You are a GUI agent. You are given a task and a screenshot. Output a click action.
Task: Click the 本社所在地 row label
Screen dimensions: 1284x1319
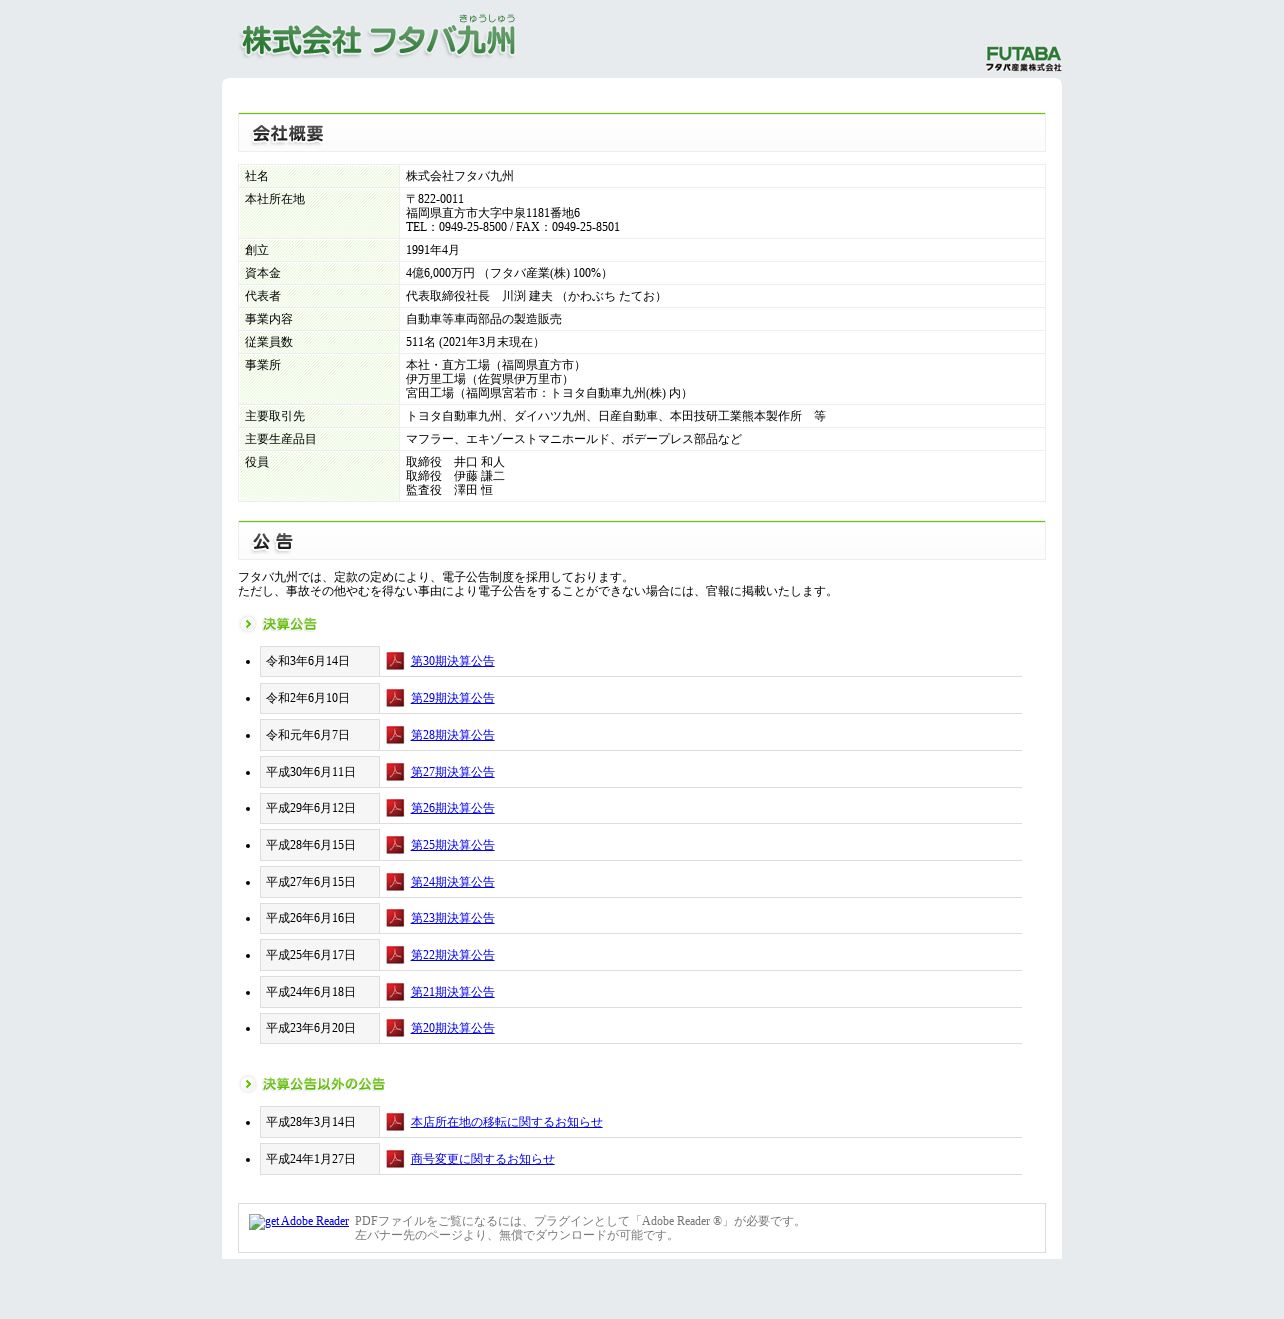tap(275, 199)
